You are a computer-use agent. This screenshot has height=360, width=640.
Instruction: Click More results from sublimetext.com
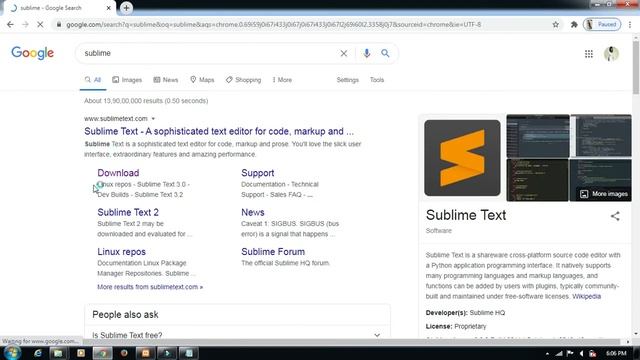(150, 287)
